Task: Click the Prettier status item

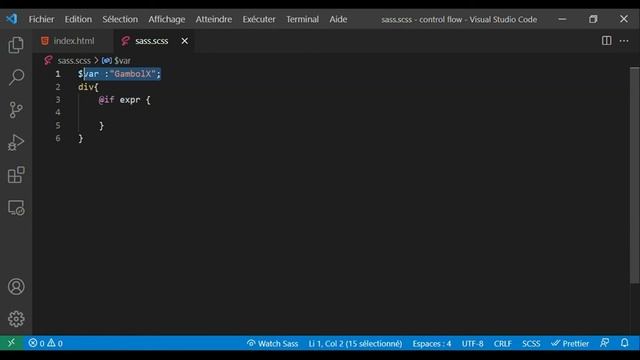Action: [x=570, y=343]
